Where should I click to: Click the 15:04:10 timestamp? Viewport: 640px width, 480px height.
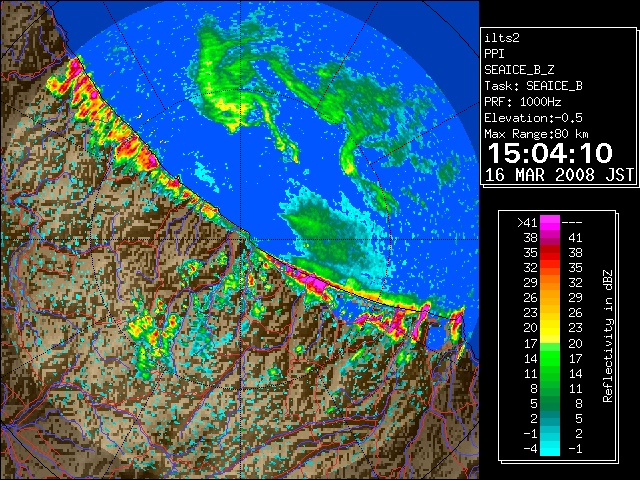click(550, 153)
